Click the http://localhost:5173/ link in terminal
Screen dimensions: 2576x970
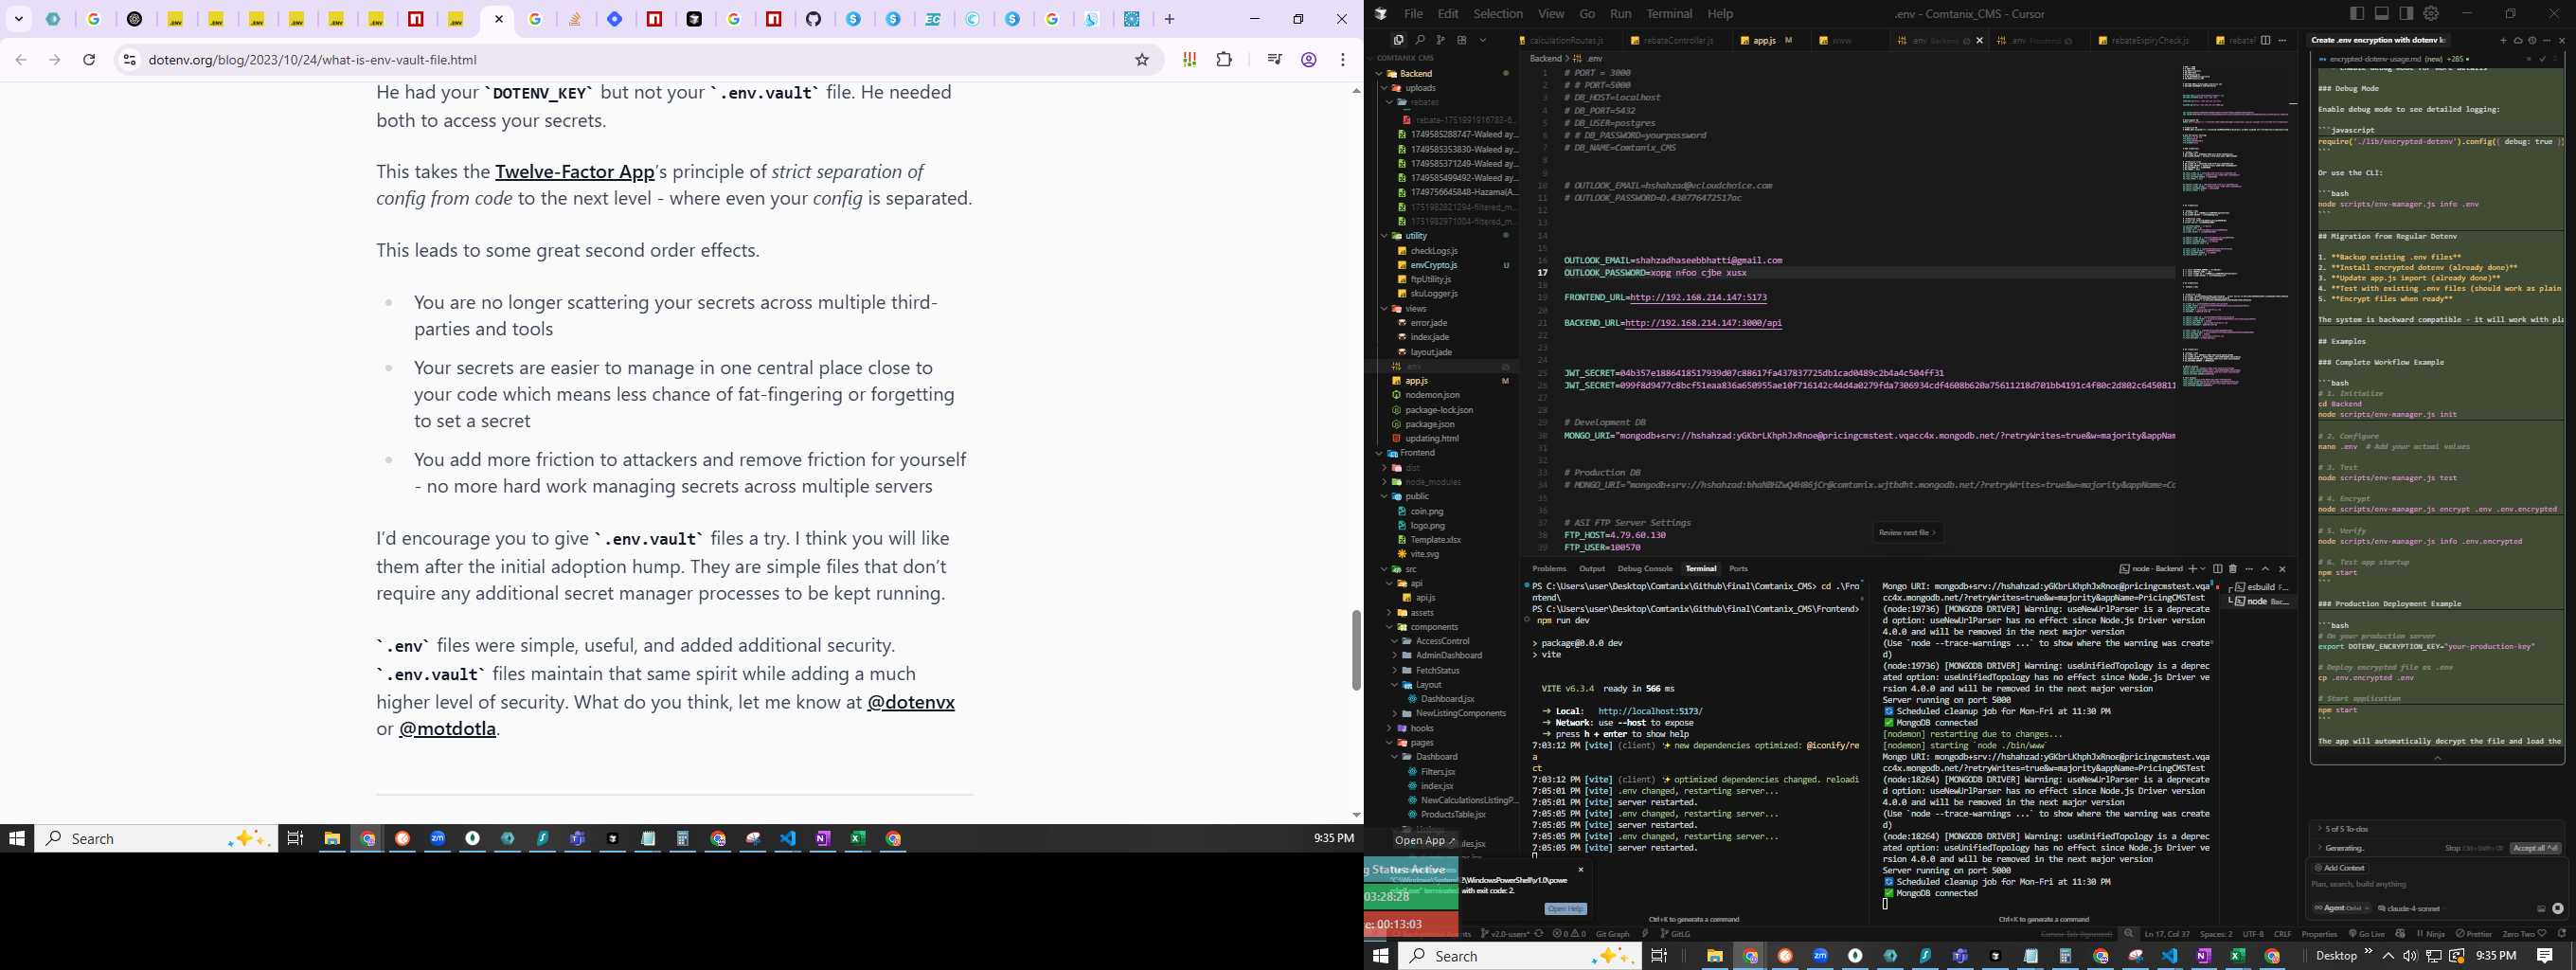(x=1650, y=712)
